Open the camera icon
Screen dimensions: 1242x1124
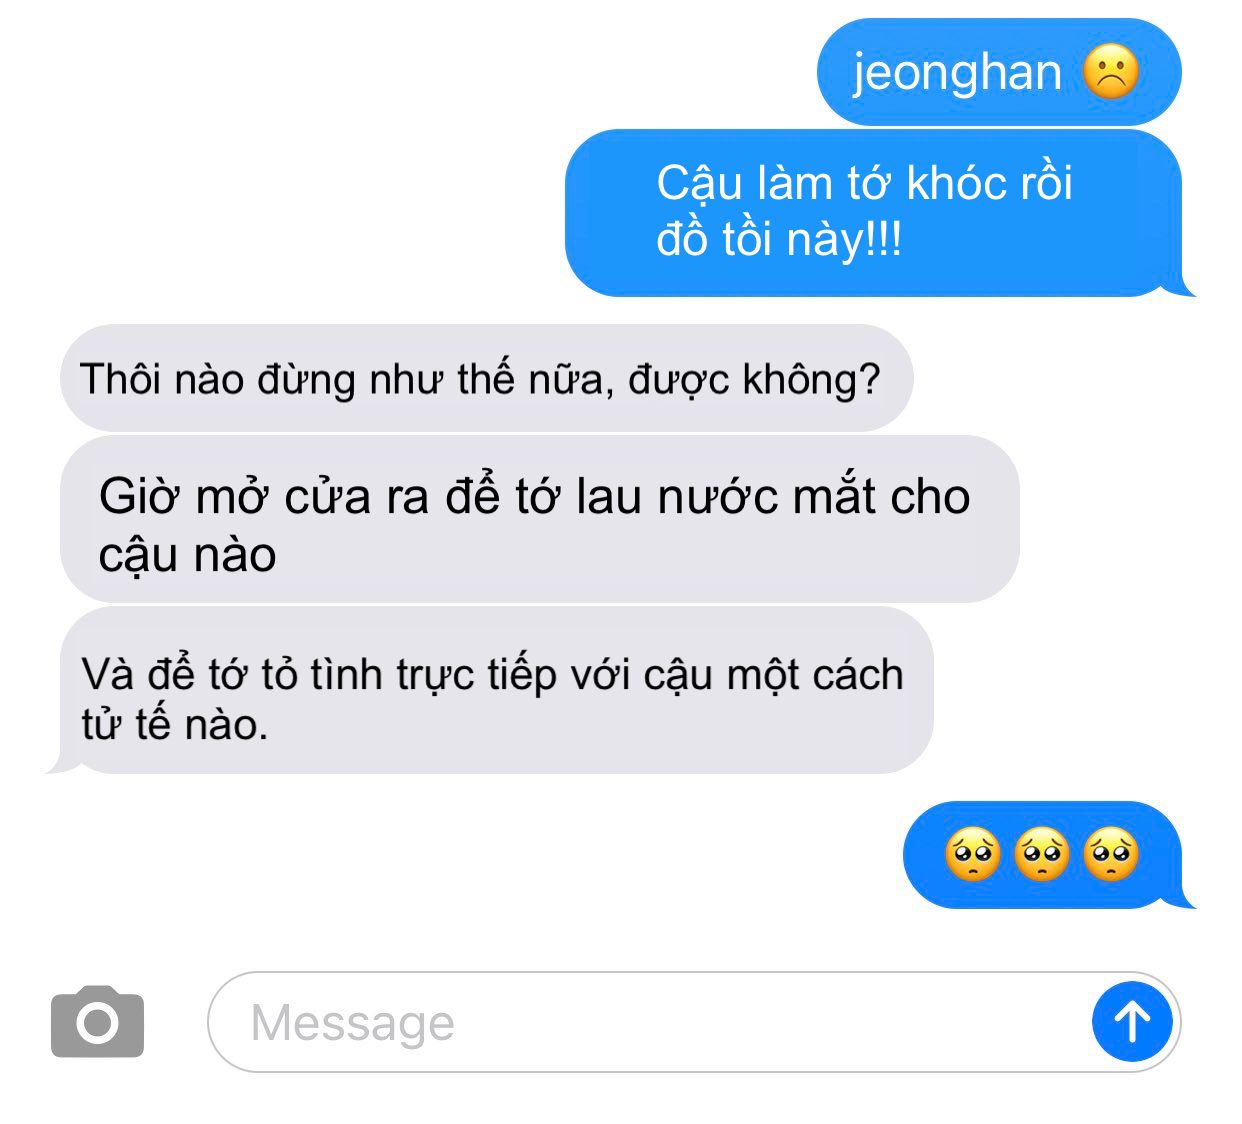pyautogui.click(x=97, y=1022)
